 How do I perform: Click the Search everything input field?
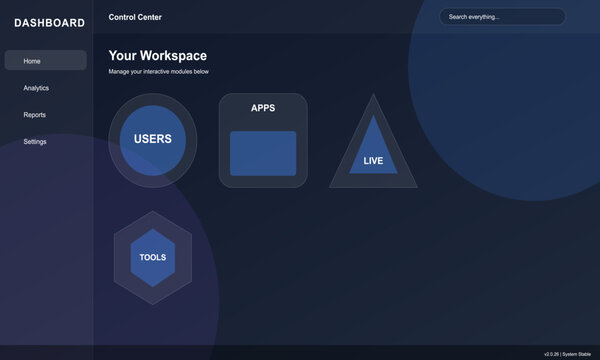(x=502, y=17)
